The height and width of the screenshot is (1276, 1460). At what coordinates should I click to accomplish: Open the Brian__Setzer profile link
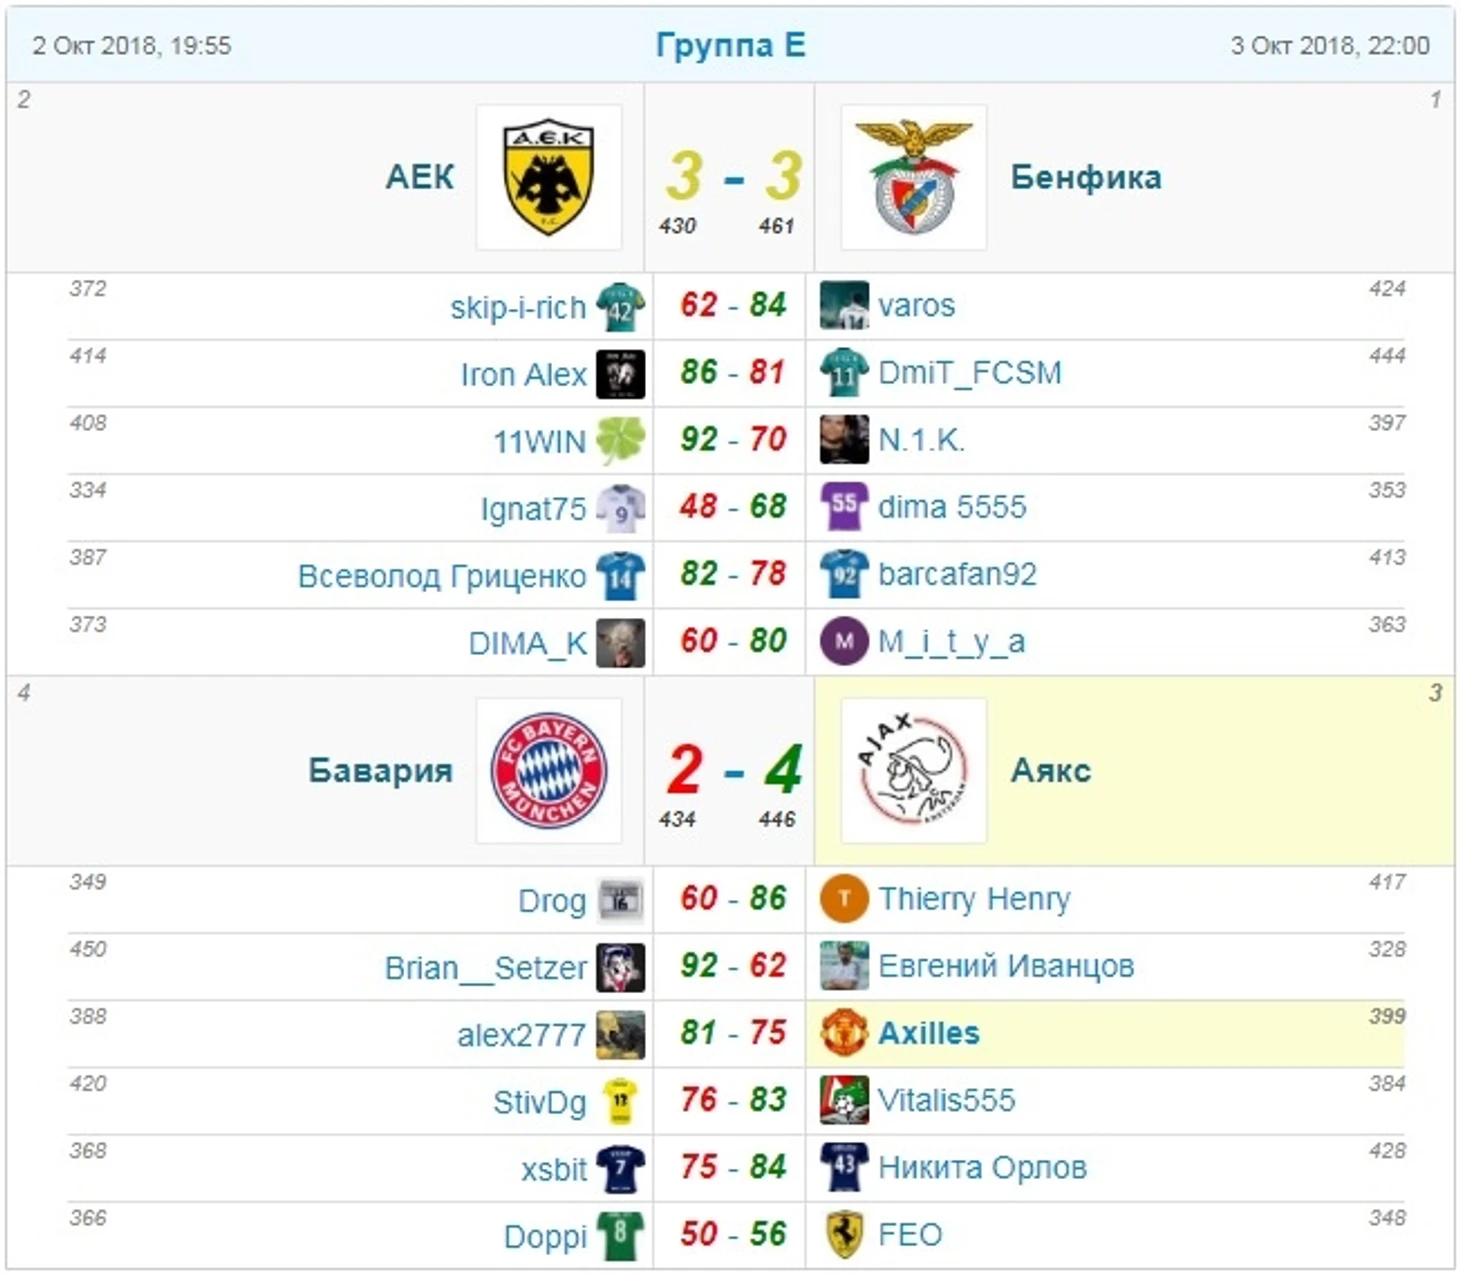485,968
